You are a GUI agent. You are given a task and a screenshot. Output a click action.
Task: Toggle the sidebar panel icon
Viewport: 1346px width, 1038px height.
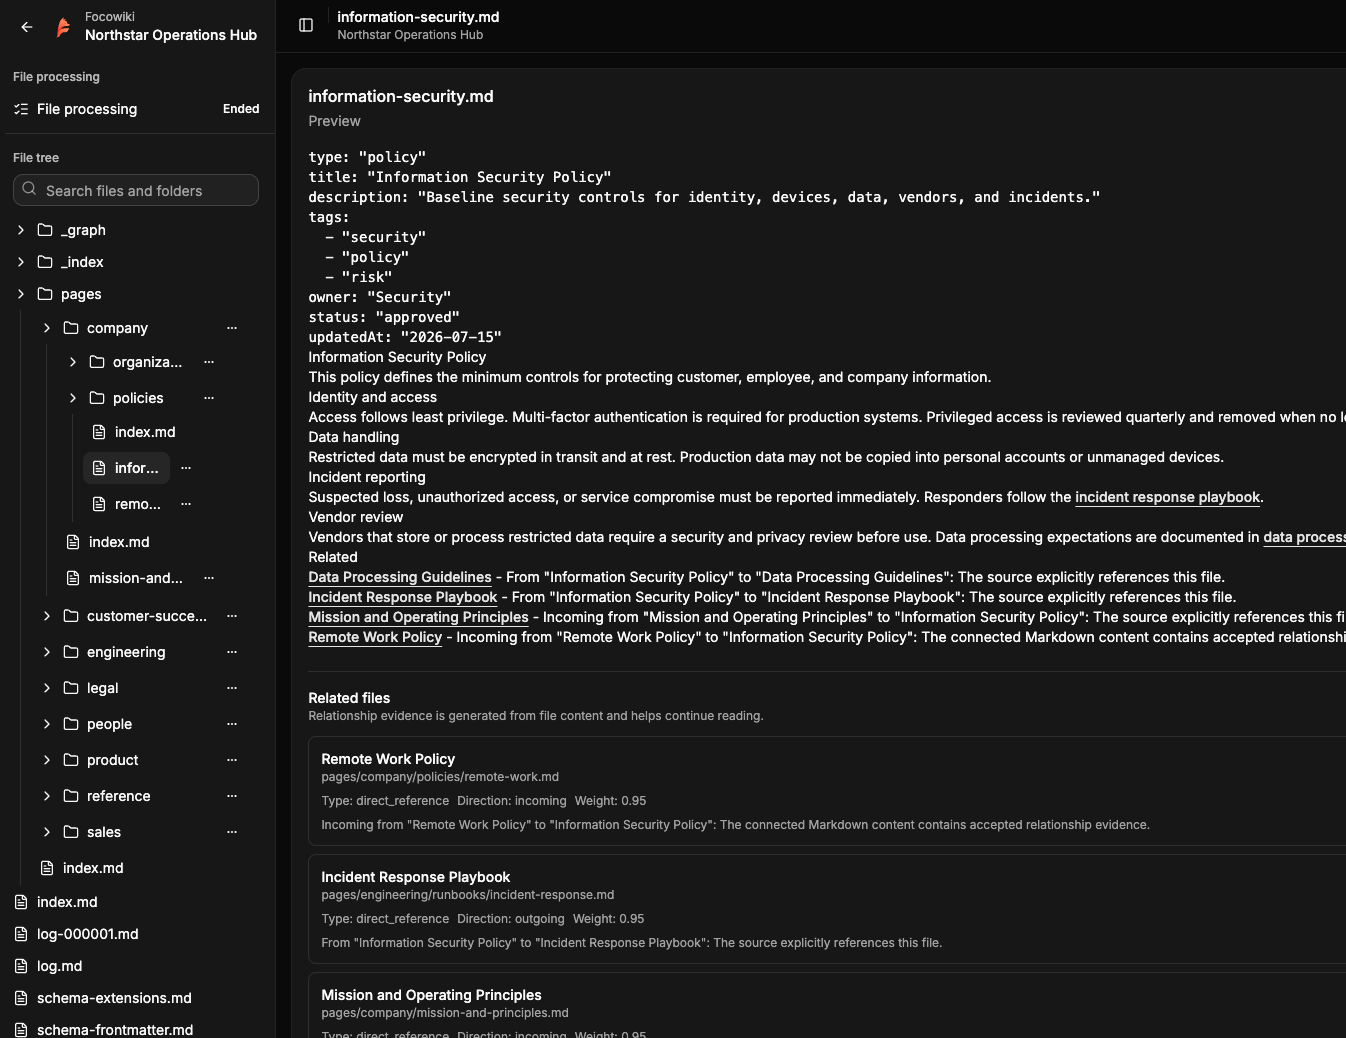point(306,25)
